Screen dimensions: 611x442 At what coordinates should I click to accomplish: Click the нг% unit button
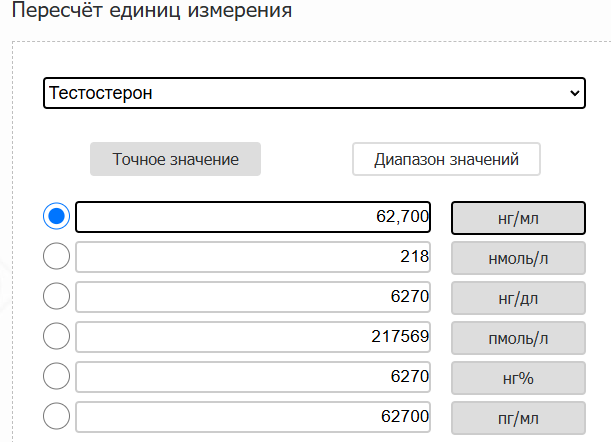pos(518,378)
